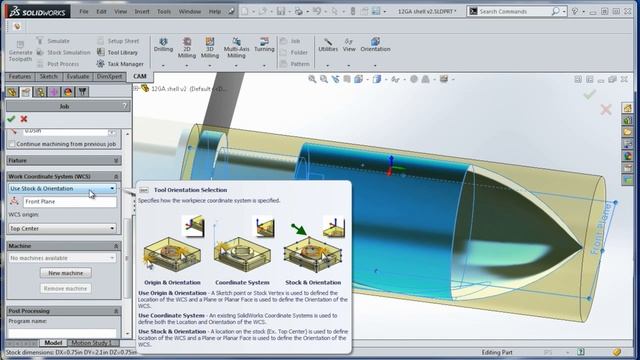Open the Orientation tool
This screenshot has height=360, width=640.
(375, 45)
